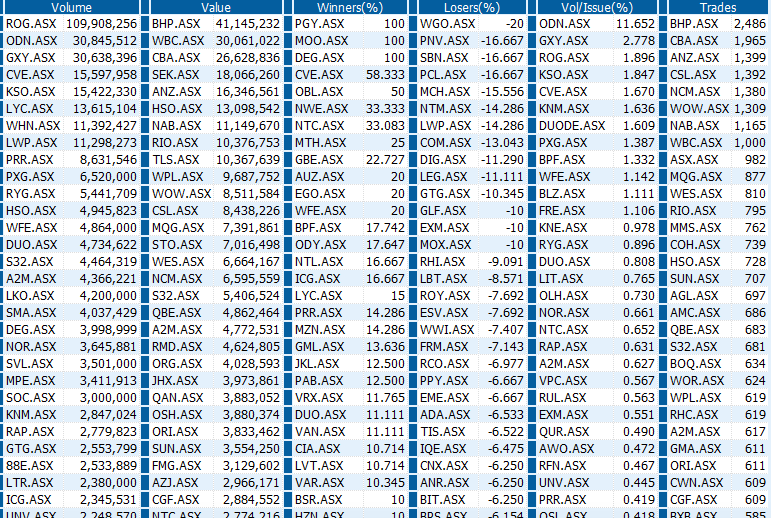
Task: Select LTR.ASX in the Volume list
Action: coord(30,483)
